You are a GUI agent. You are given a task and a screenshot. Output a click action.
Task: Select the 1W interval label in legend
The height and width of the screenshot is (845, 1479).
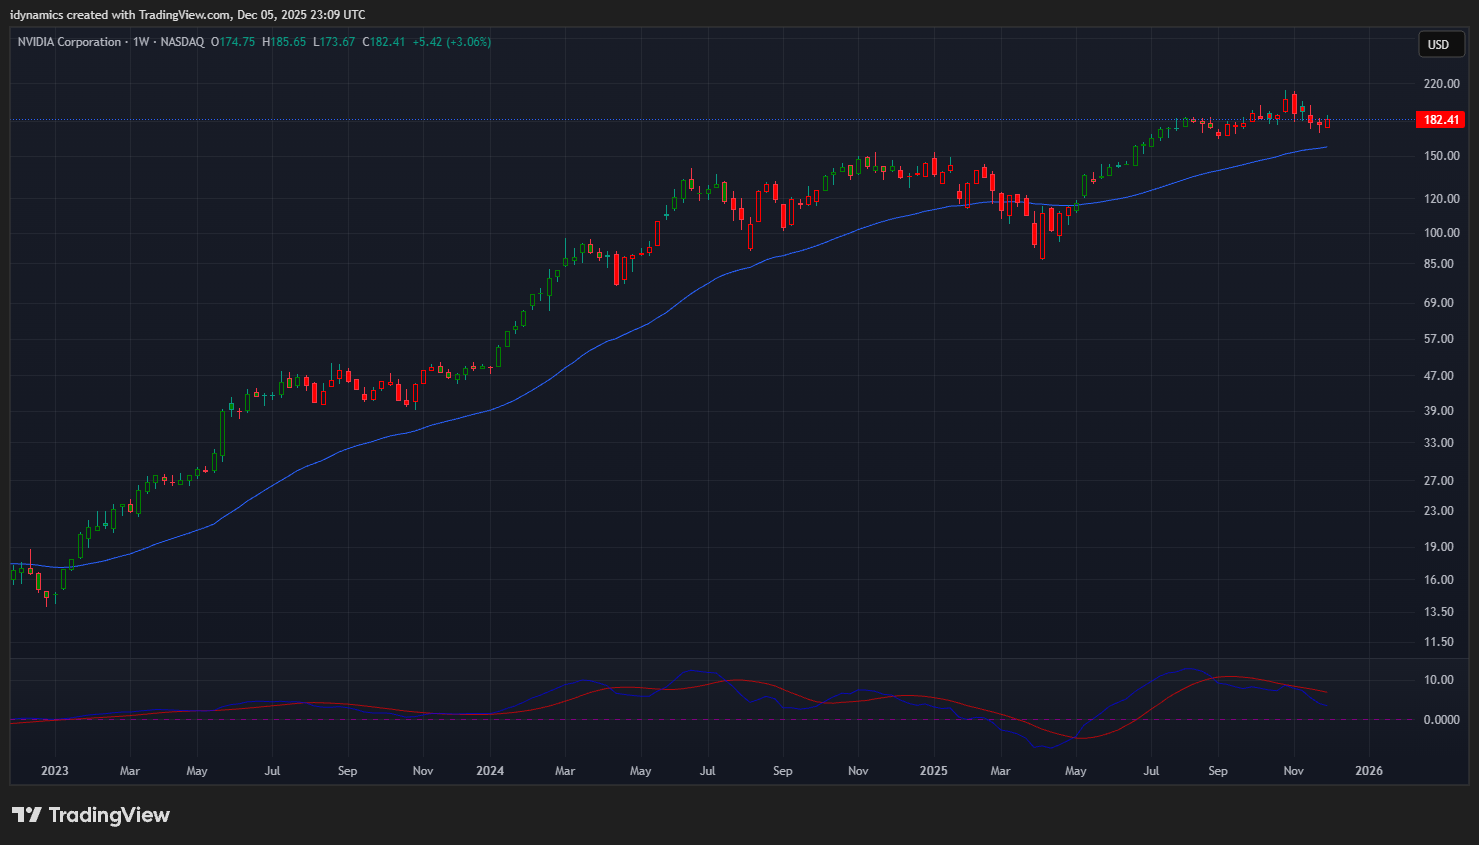point(141,42)
